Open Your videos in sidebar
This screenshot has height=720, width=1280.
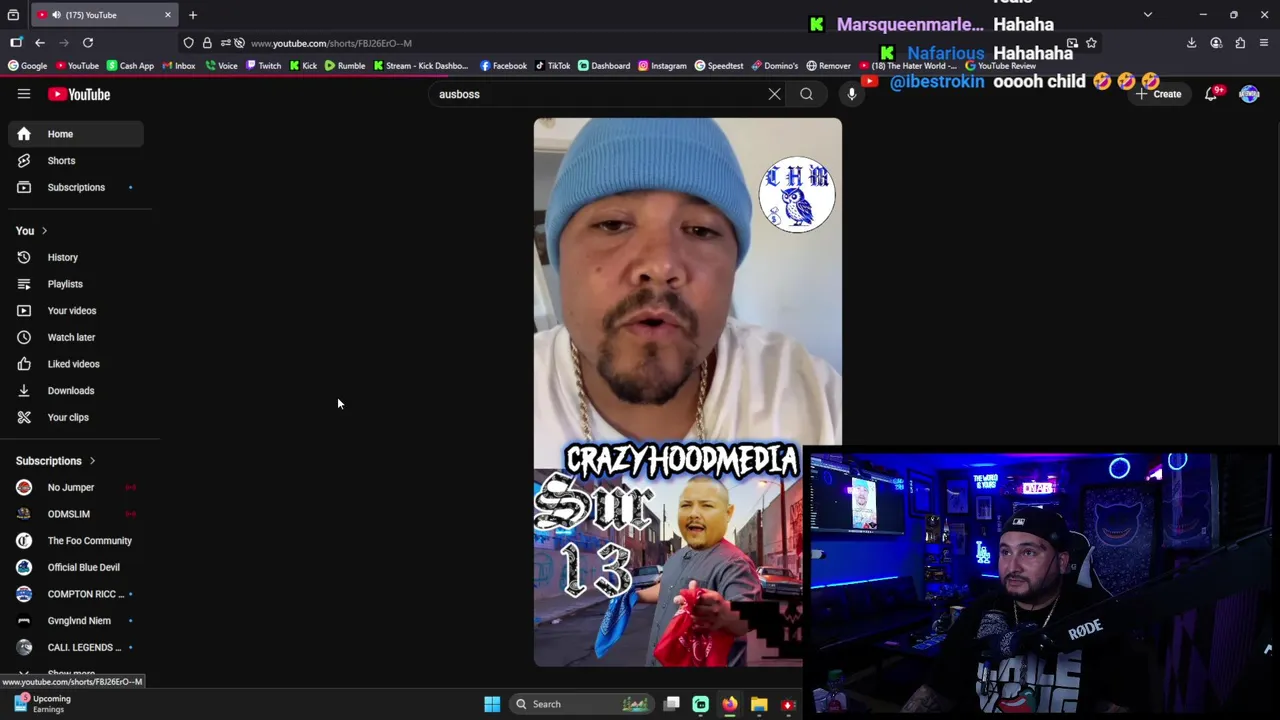[x=76, y=311]
